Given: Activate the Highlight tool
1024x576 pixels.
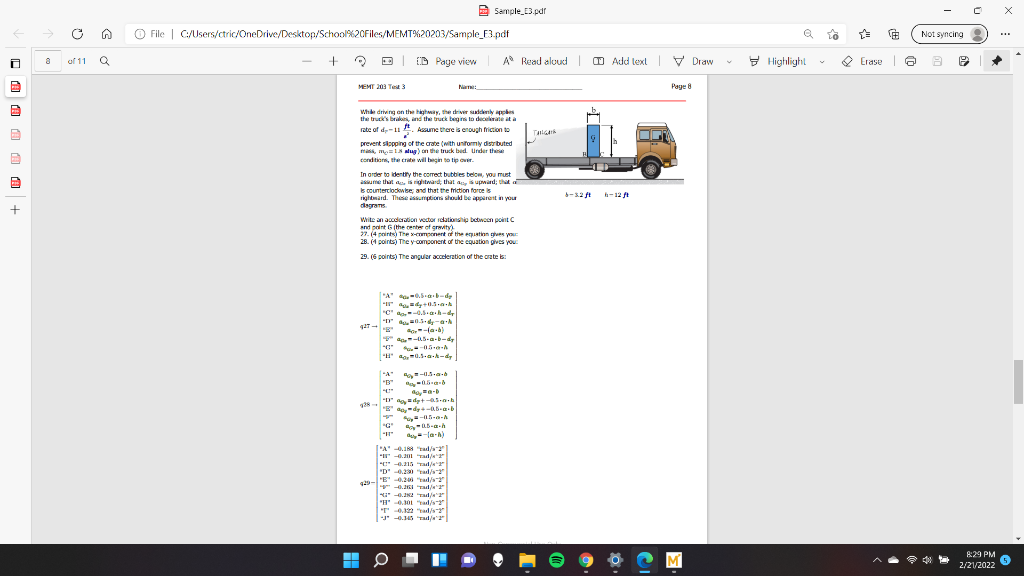Looking at the screenshot, I should tap(785, 61).
